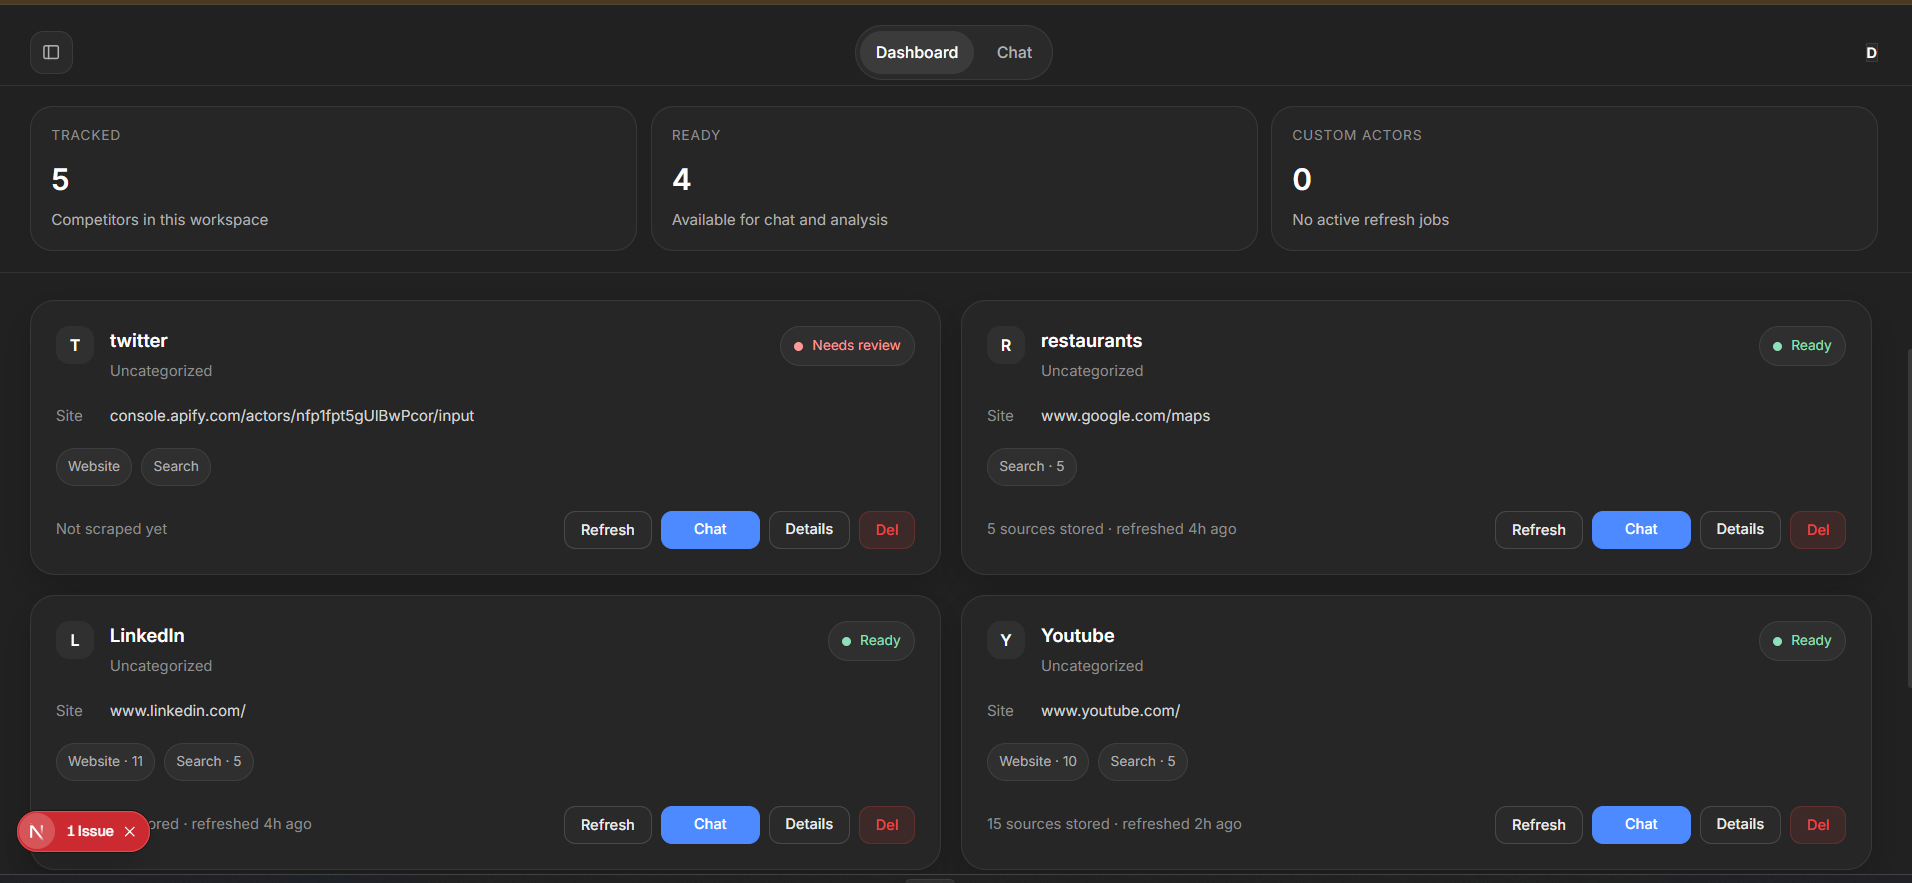This screenshot has width=1912, height=883.
Task: Click 'Not scraped yet' text
Action: (x=112, y=529)
